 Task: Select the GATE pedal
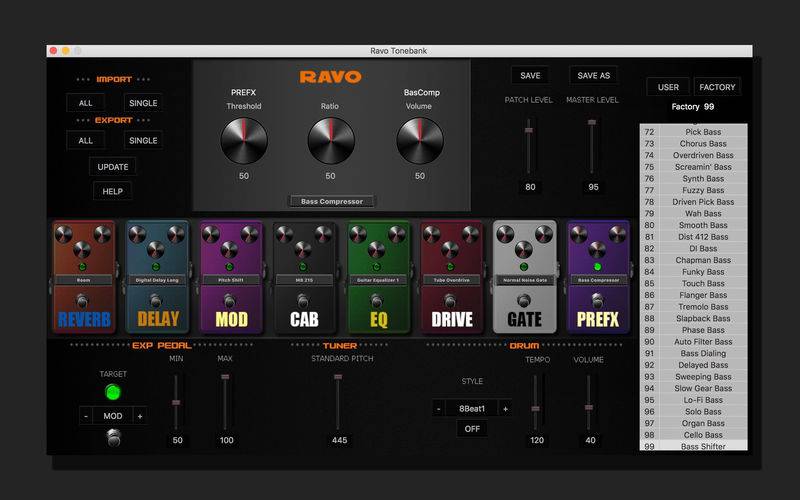524,277
